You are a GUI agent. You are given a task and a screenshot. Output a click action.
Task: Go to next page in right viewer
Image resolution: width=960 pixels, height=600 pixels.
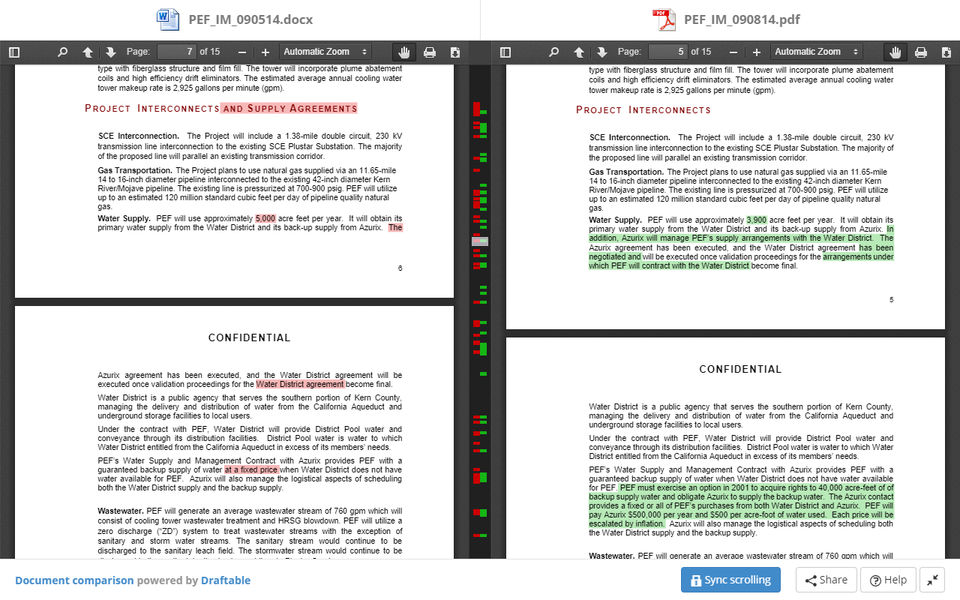click(602, 53)
